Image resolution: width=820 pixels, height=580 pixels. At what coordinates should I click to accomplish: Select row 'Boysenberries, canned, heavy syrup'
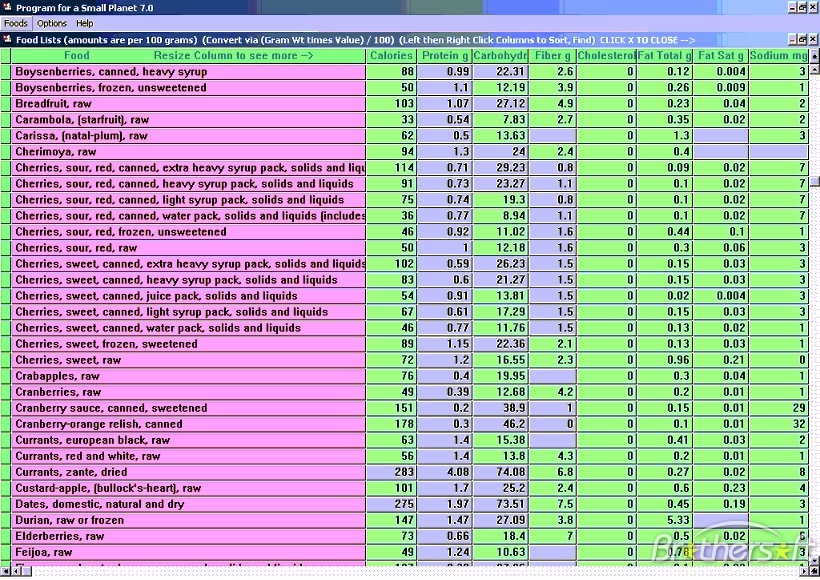tap(188, 72)
